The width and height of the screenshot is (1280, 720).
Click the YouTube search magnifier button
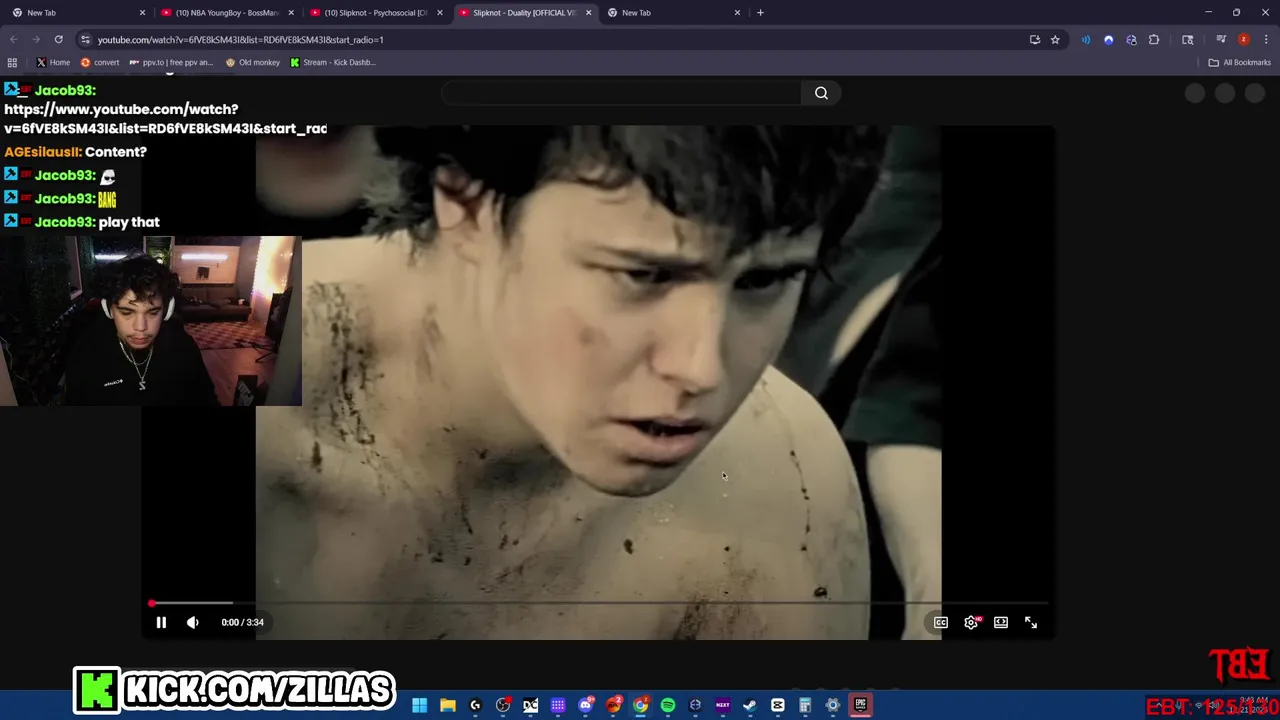[821, 93]
